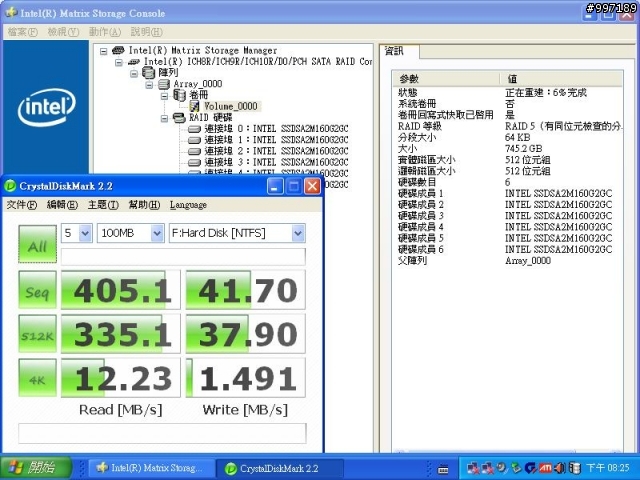
Task: Start the 512K benchmark test
Action: point(38,334)
